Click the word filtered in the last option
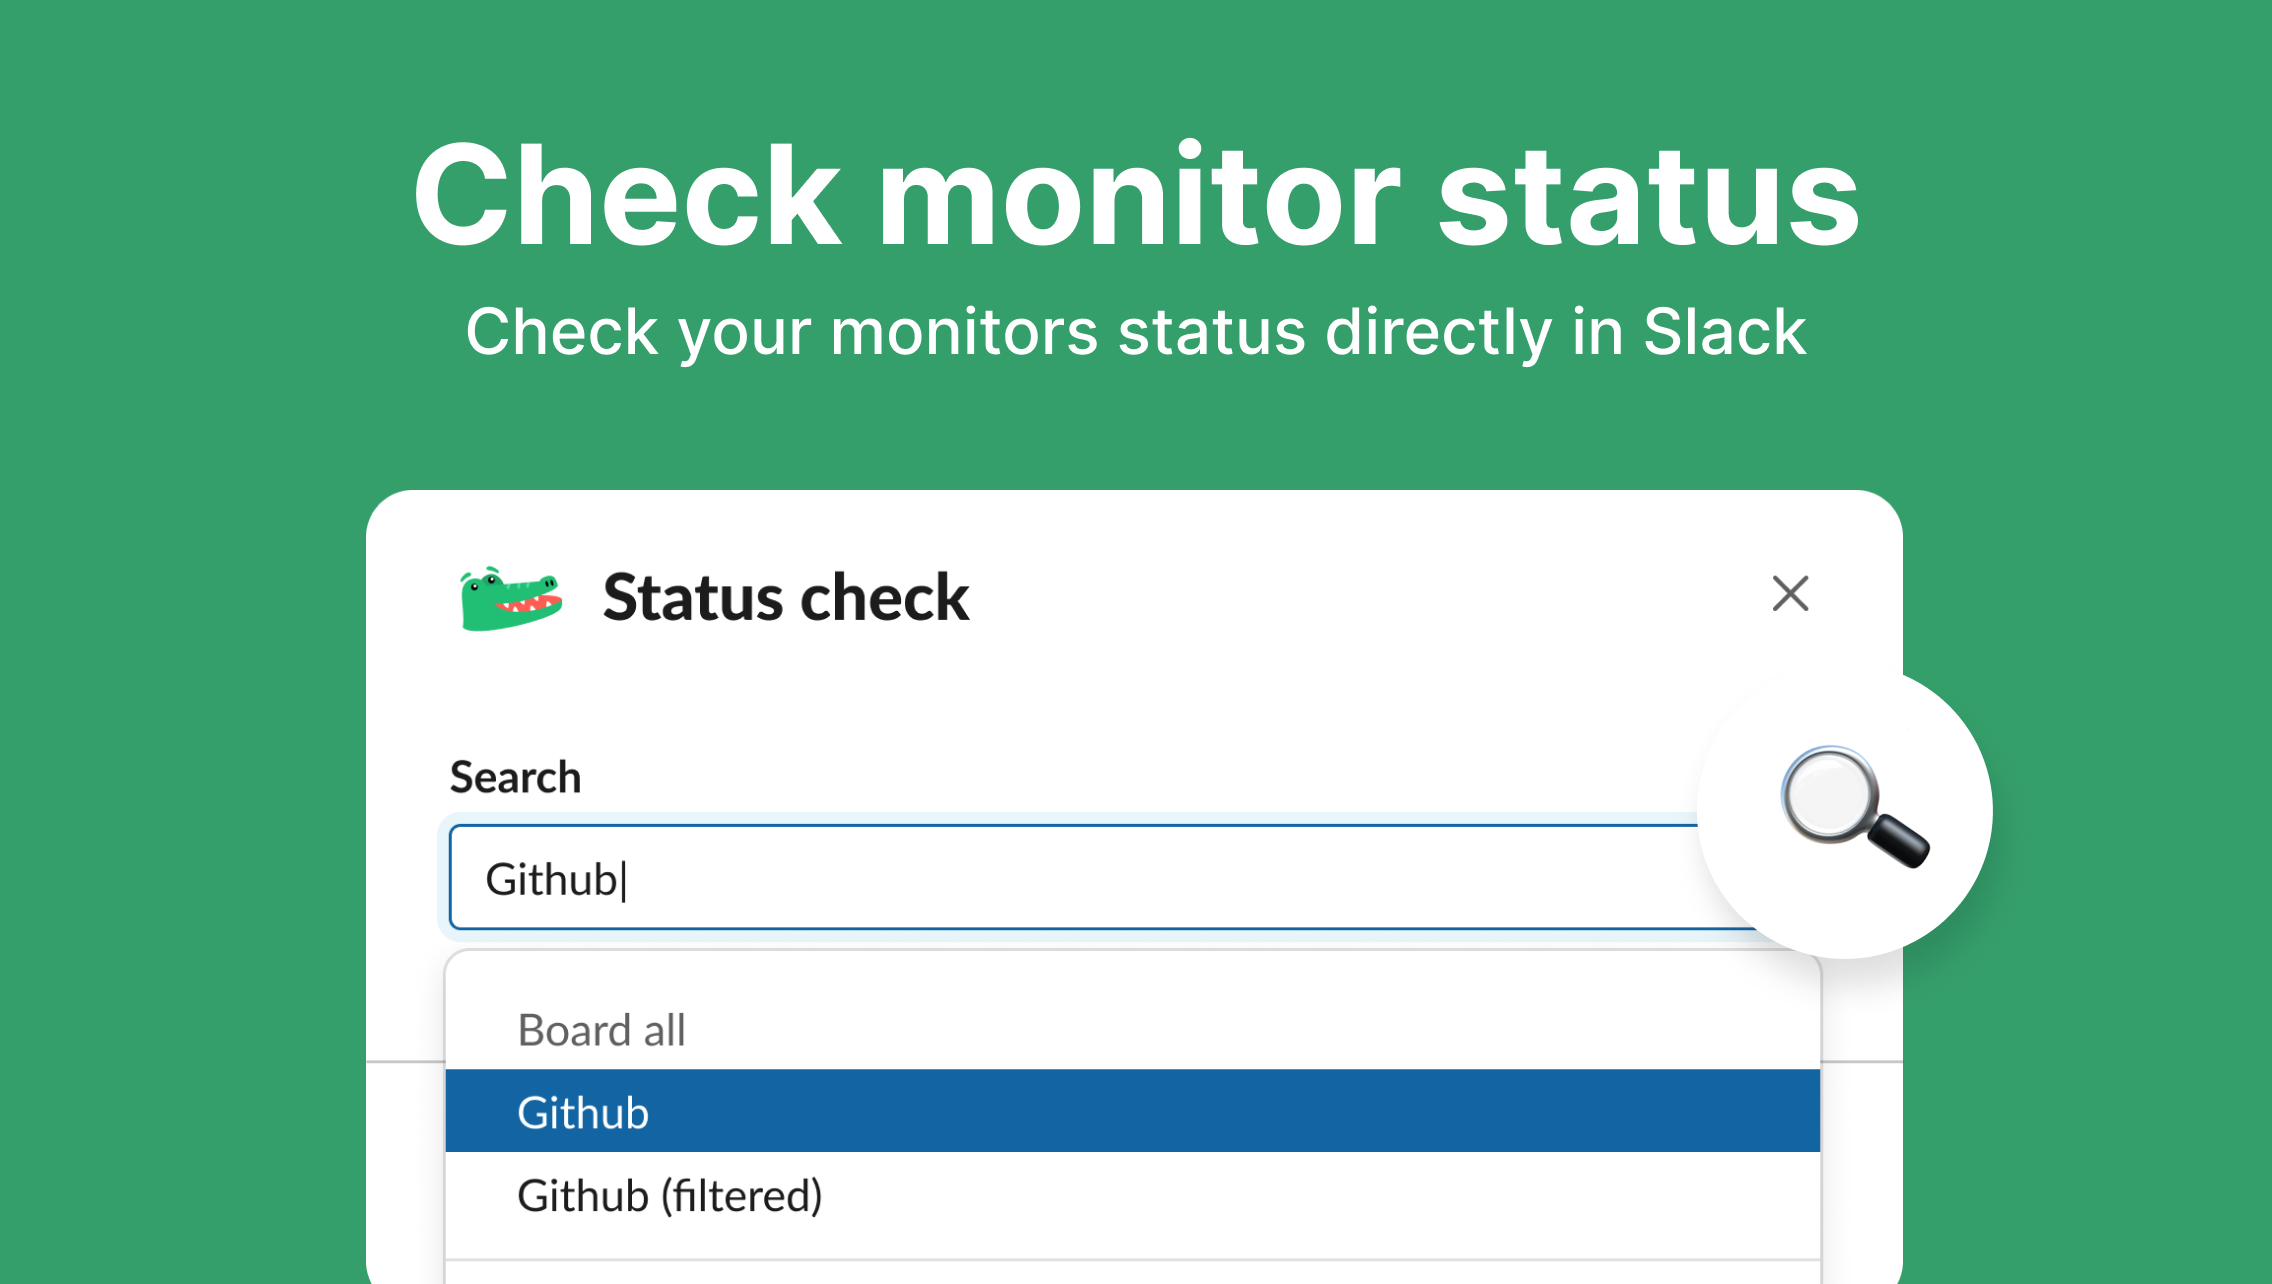Image resolution: width=2272 pixels, height=1284 pixels. point(741,1196)
